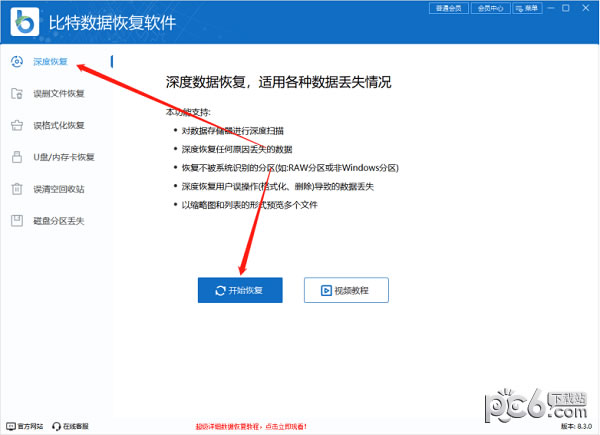Contact 在线客服 online support
The image size is (600, 435).
point(70,426)
